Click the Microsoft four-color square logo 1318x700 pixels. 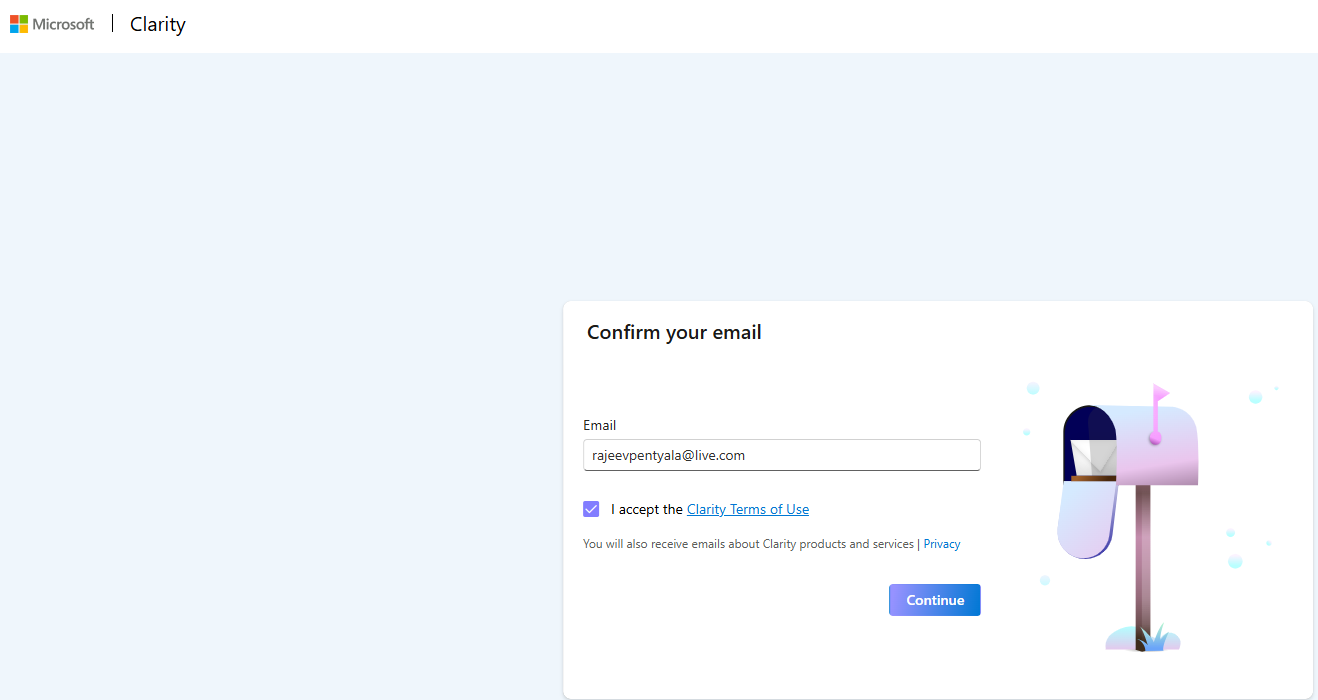point(19,24)
